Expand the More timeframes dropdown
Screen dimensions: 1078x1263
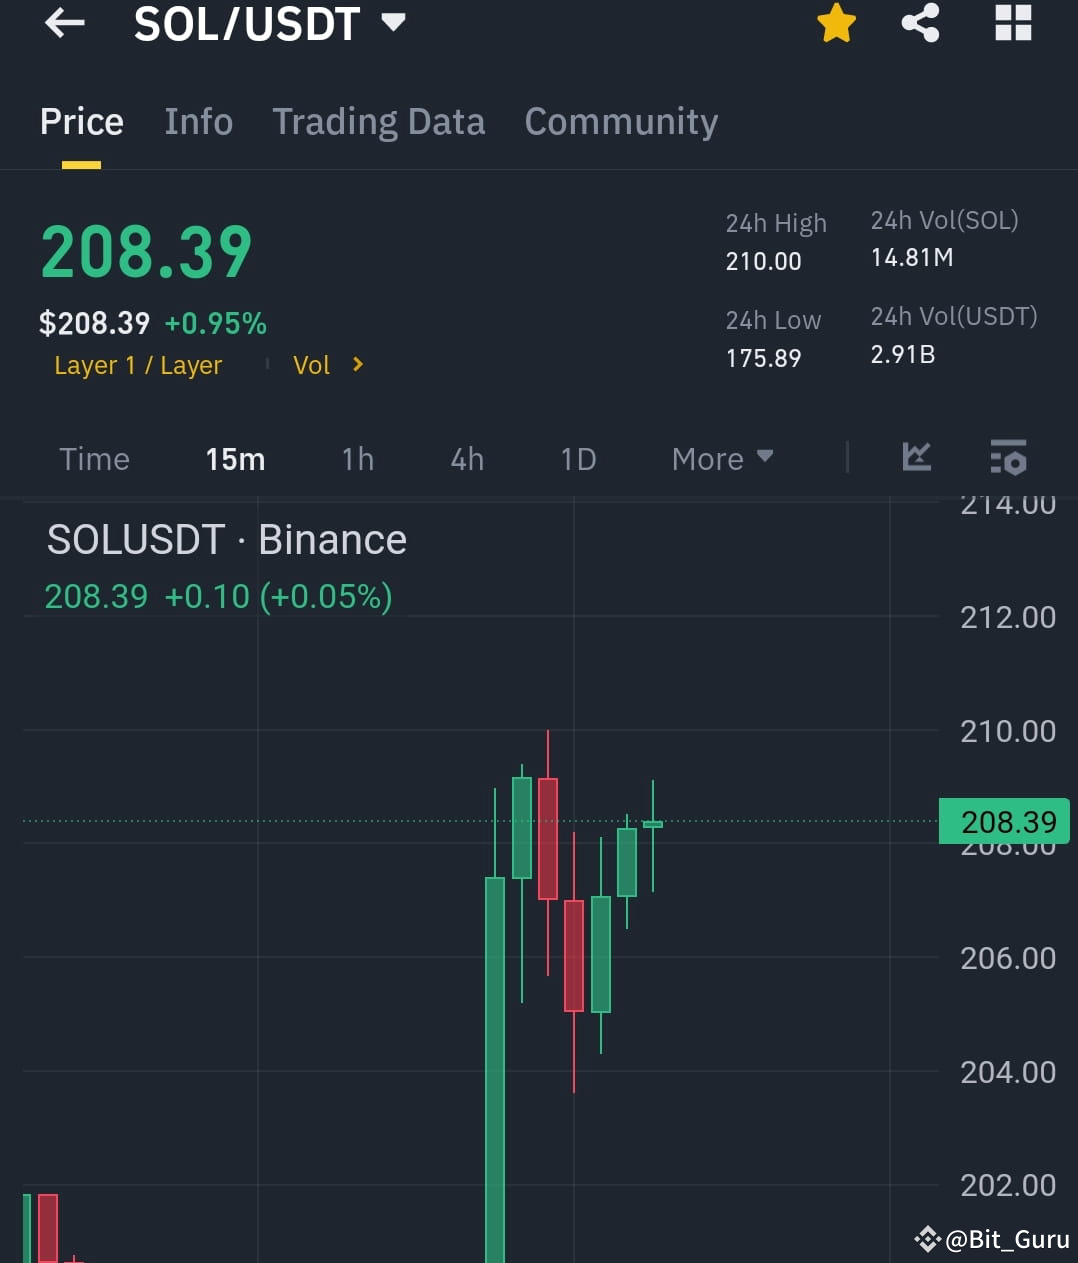(722, 458)
